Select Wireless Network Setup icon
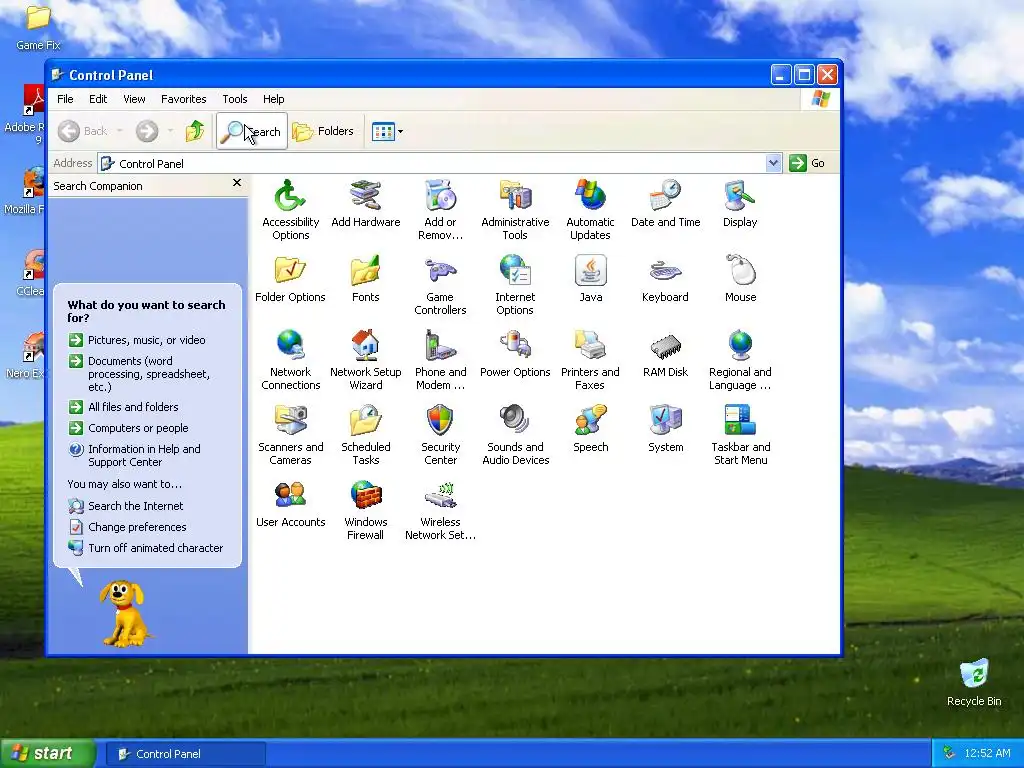The image size is (1024, 768). [440, 510]
